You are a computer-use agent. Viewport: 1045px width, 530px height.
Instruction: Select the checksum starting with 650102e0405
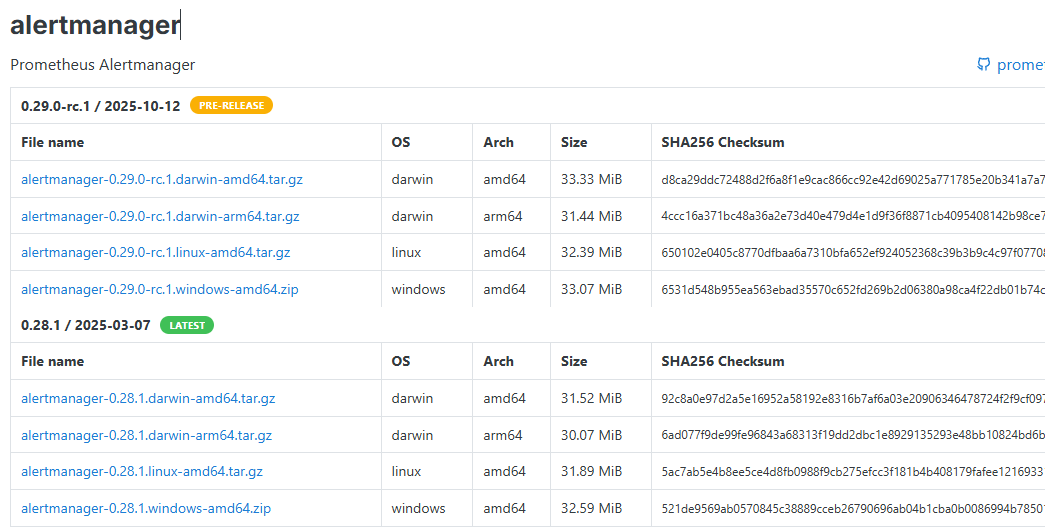point(853,253)
